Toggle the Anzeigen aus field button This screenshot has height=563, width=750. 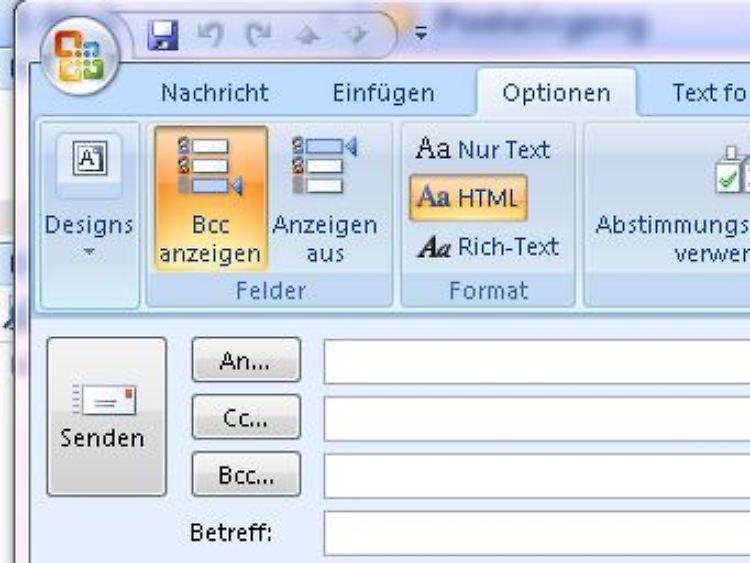pyautogui.click(x=325, y=198)
